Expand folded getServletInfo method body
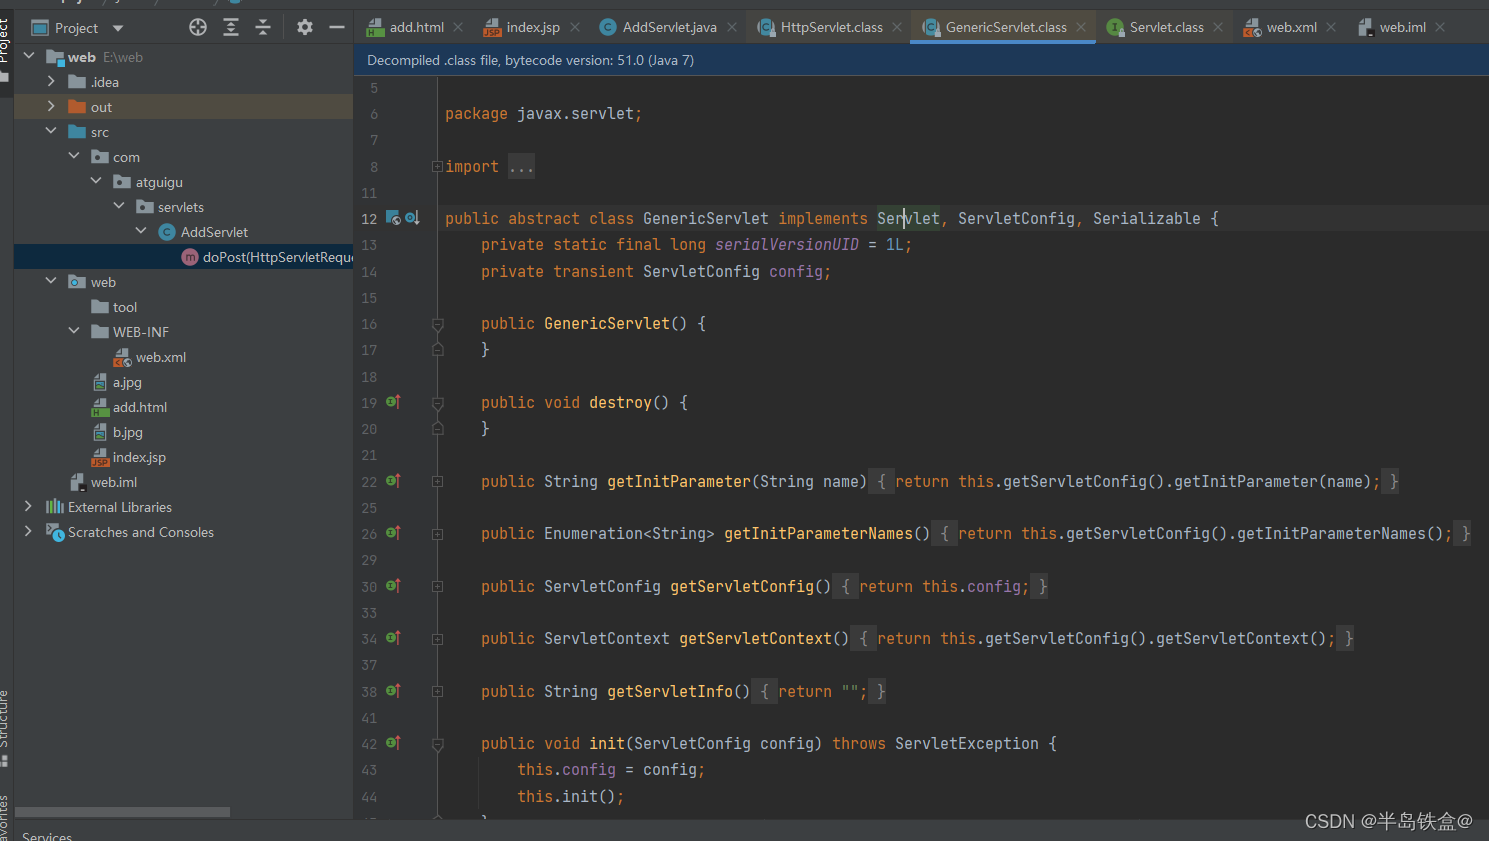The image size is (1489, 841). (437, 691)
